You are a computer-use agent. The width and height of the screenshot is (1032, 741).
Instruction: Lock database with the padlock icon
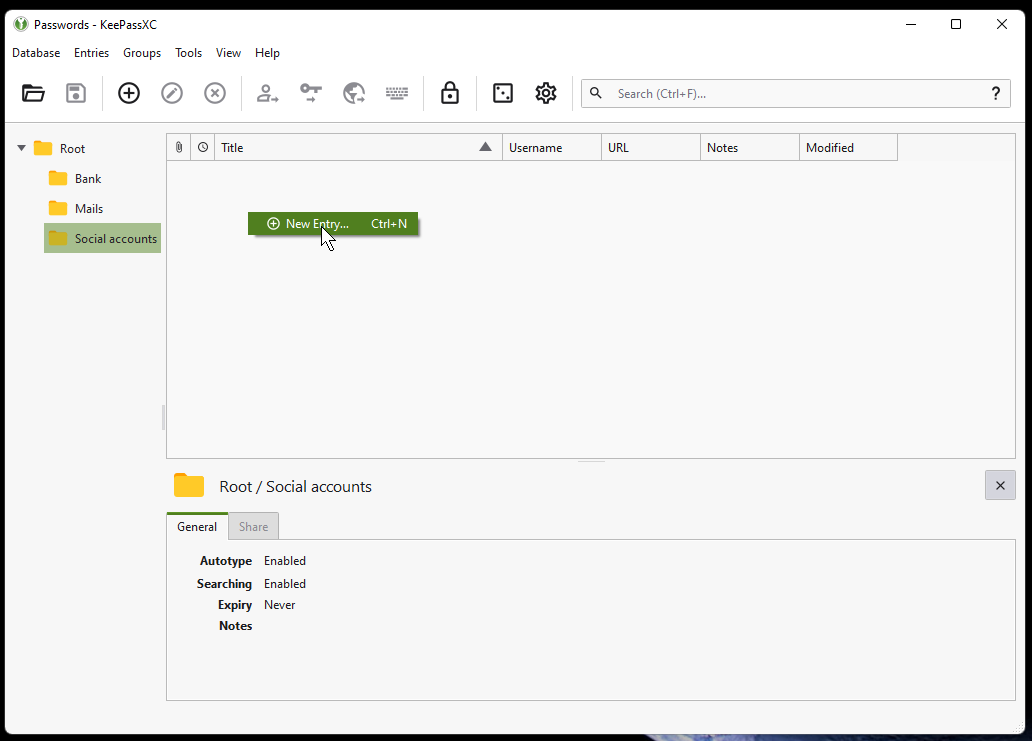(450, 93)
